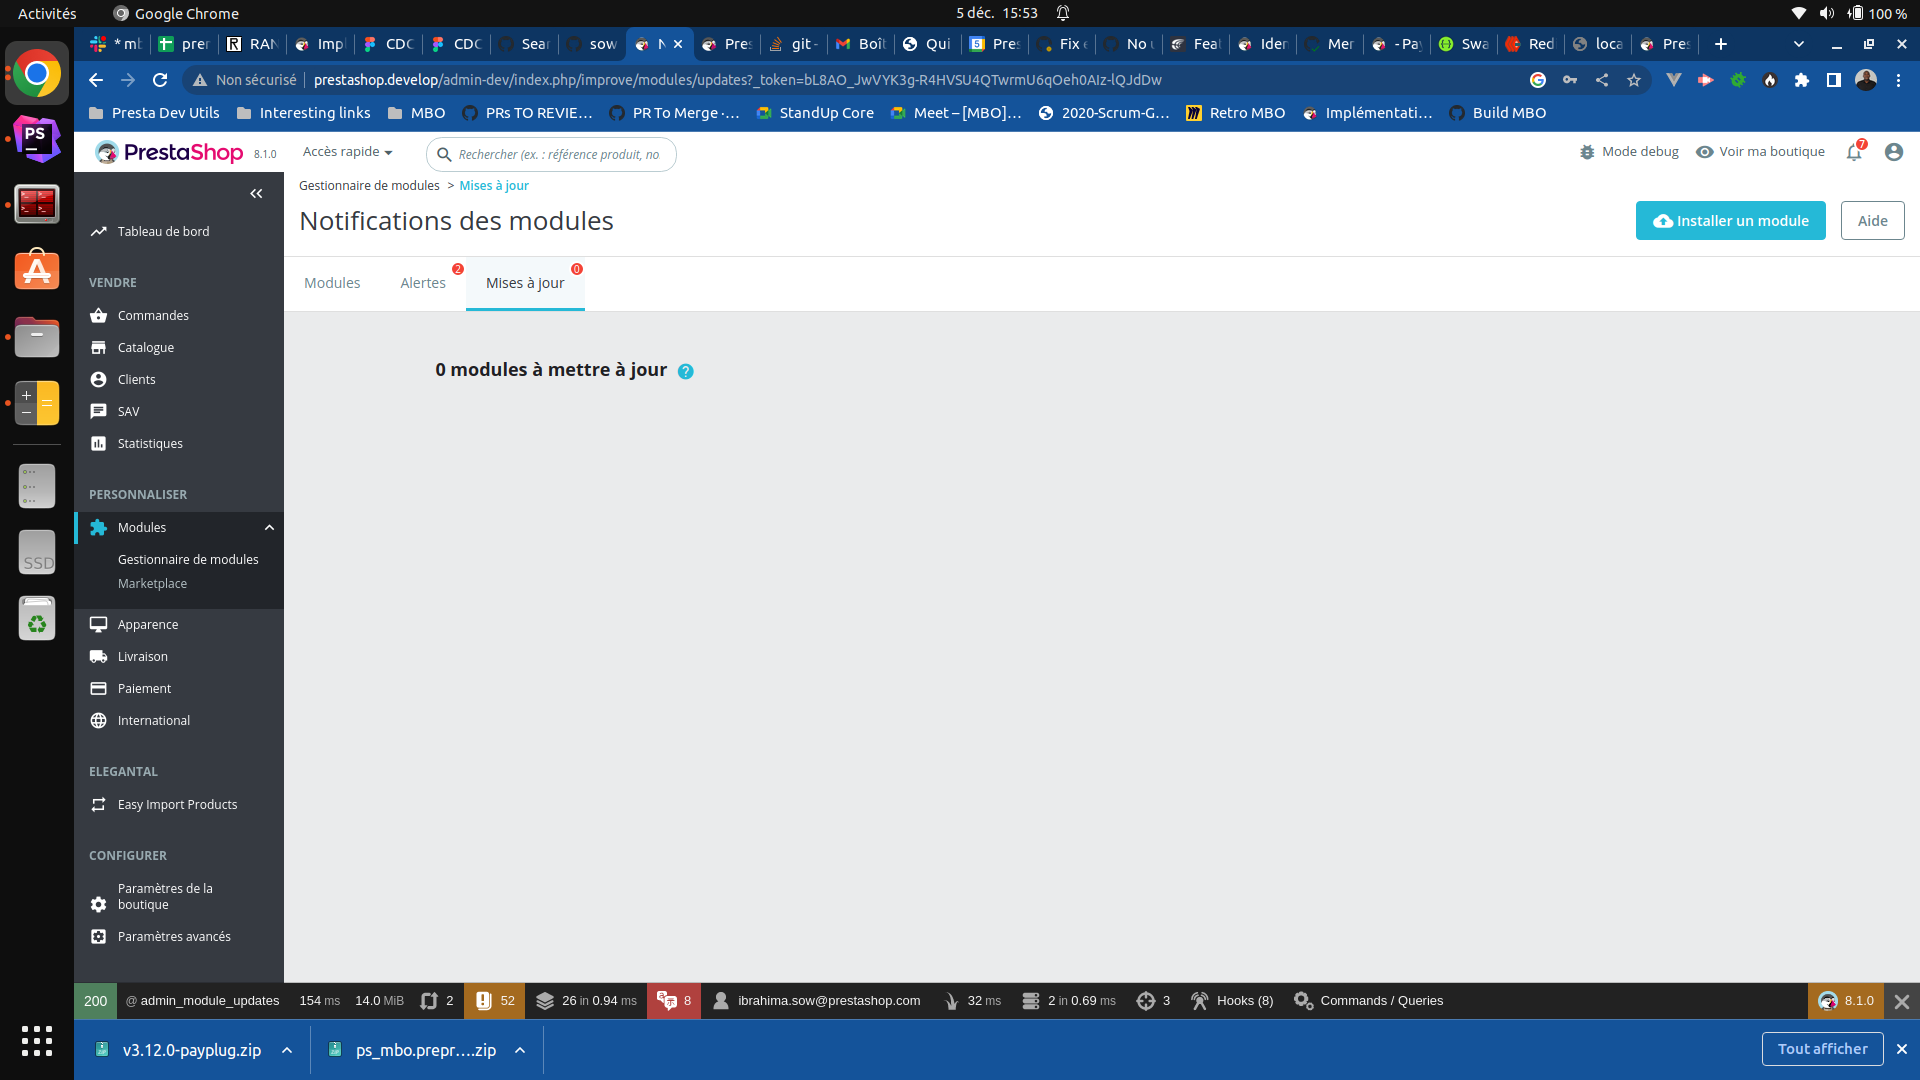Open the Marketplace link in the sidebar

coord(152,583)
